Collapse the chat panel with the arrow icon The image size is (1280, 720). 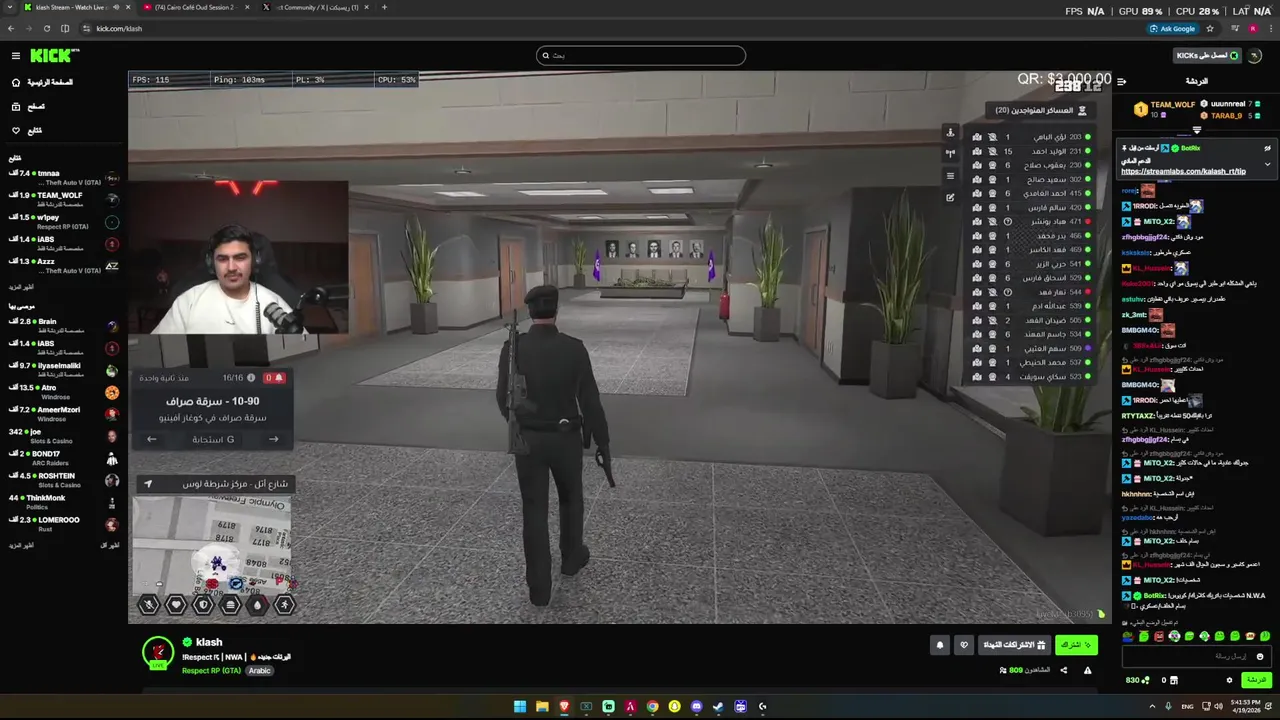pos(1121,82)
